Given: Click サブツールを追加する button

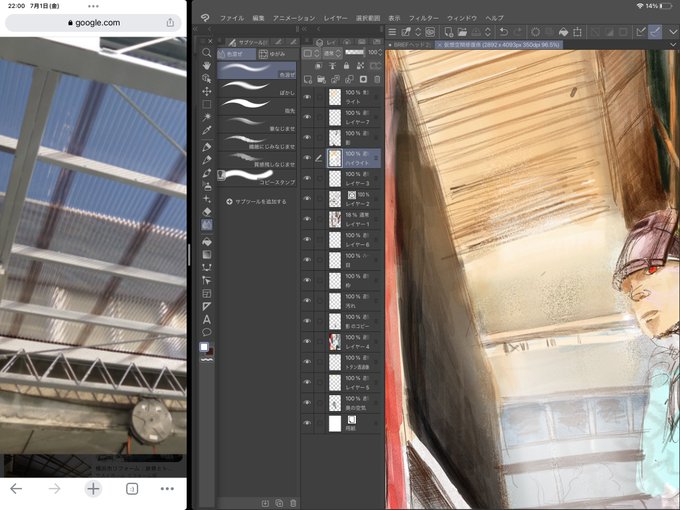Looking at the screenshot, I should point(256,202).
